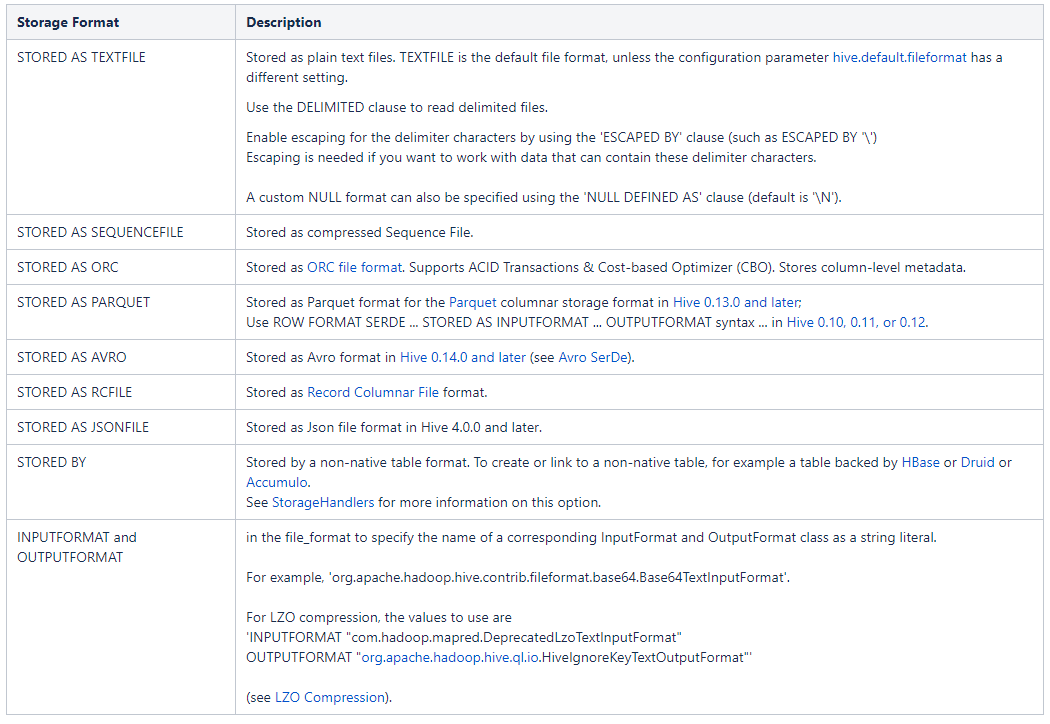Open the ORC file format link

click(354, 268)
